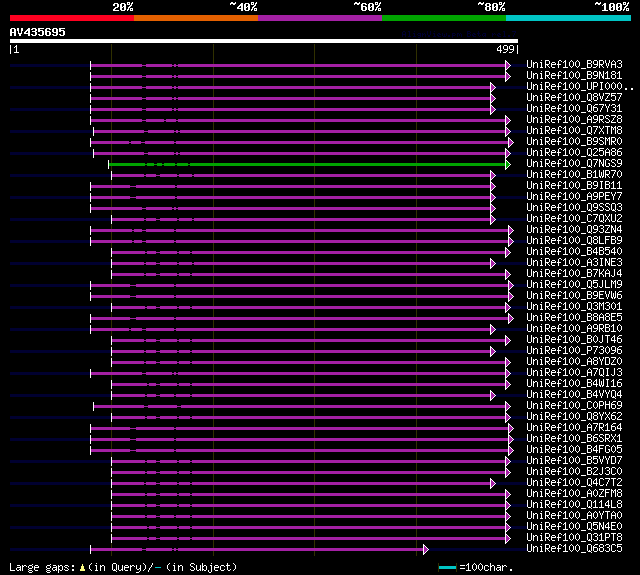The image size is (640, 575).
Task: Click the orange ~40% legend segment
Action: tap(196, 18)
